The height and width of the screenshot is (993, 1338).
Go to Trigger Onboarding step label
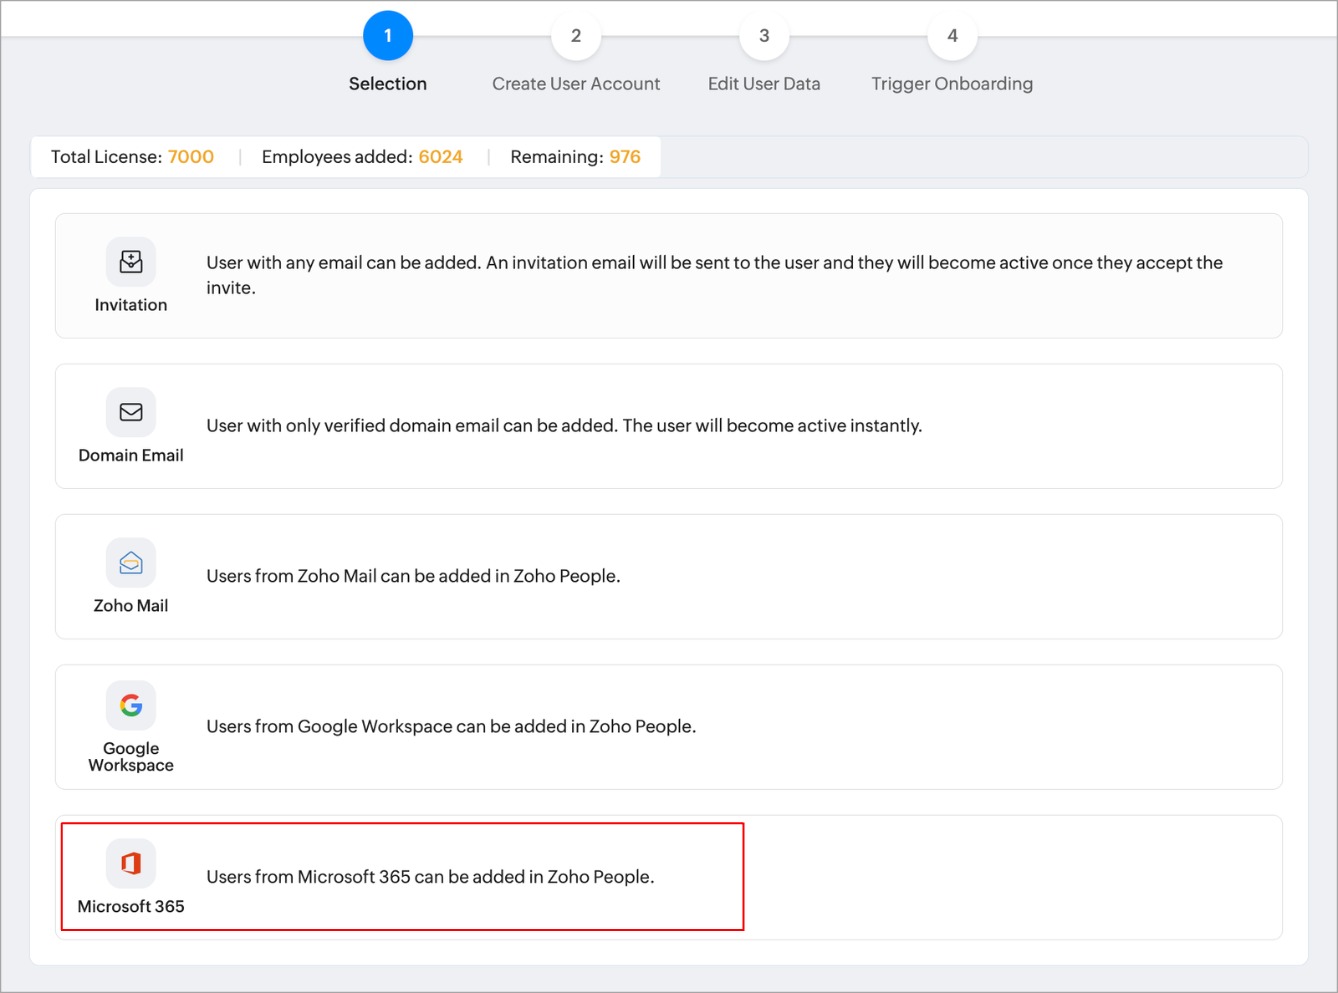952,84
